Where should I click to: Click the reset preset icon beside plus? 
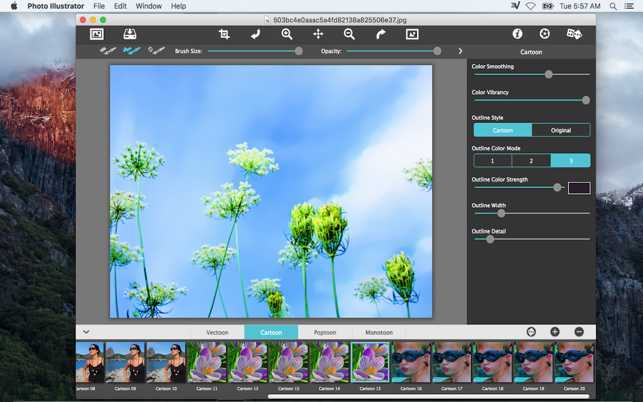(531, 332)
